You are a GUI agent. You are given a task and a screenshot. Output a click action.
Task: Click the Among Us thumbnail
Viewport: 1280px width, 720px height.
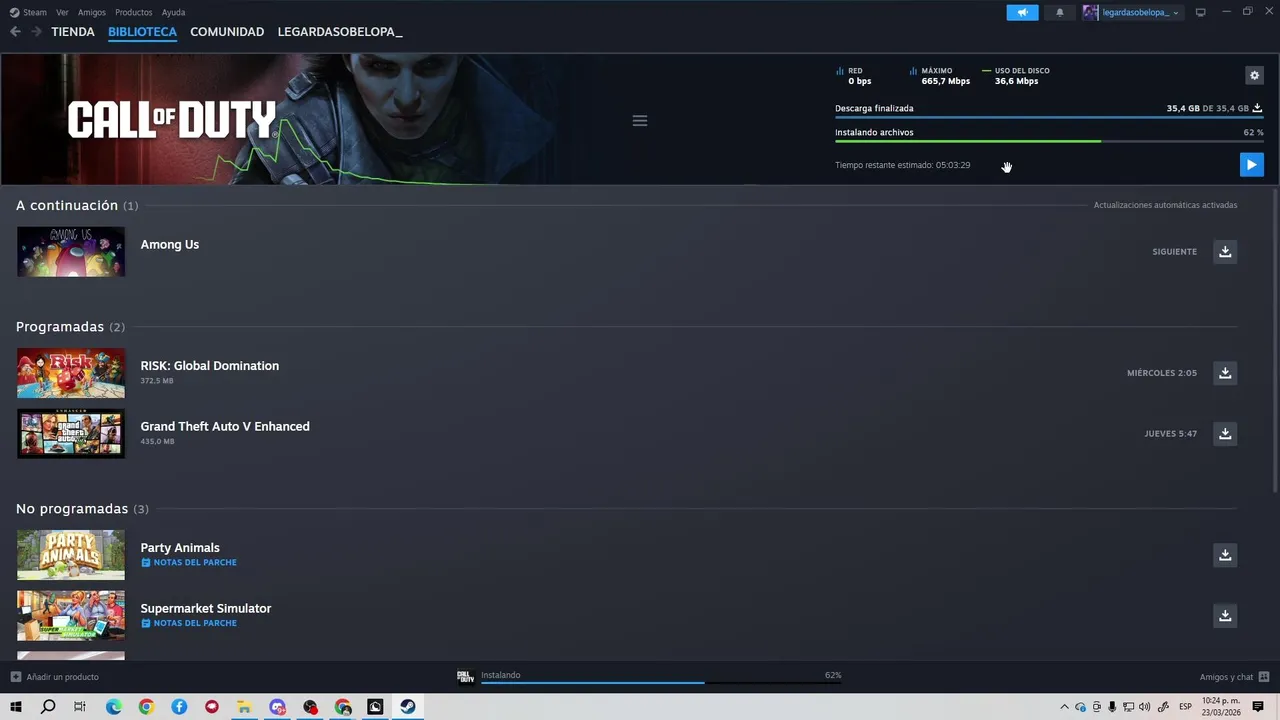pos(71,251)
